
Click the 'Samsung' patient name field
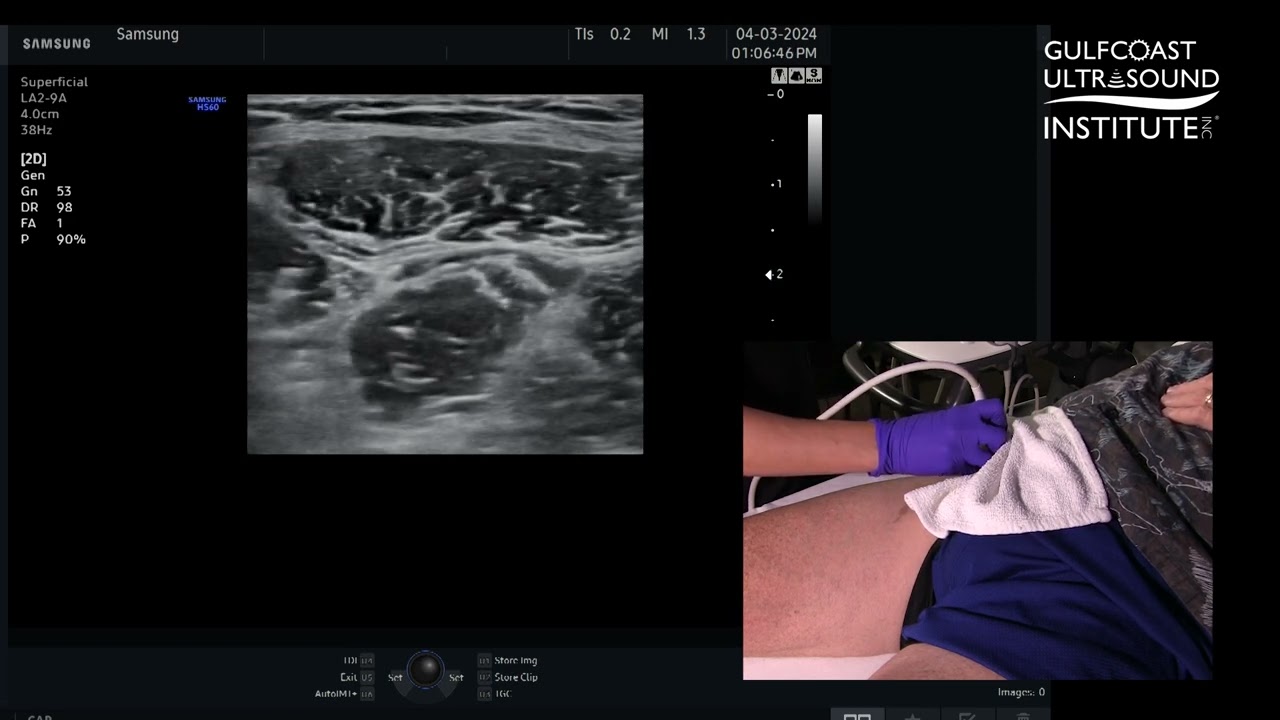[148, 34]
